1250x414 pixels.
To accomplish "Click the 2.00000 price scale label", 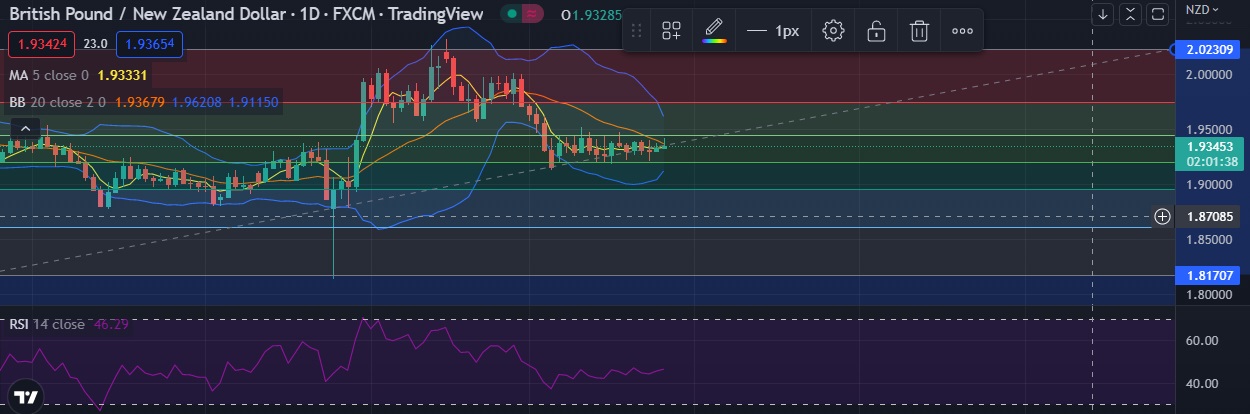I will pos(1209,74).
